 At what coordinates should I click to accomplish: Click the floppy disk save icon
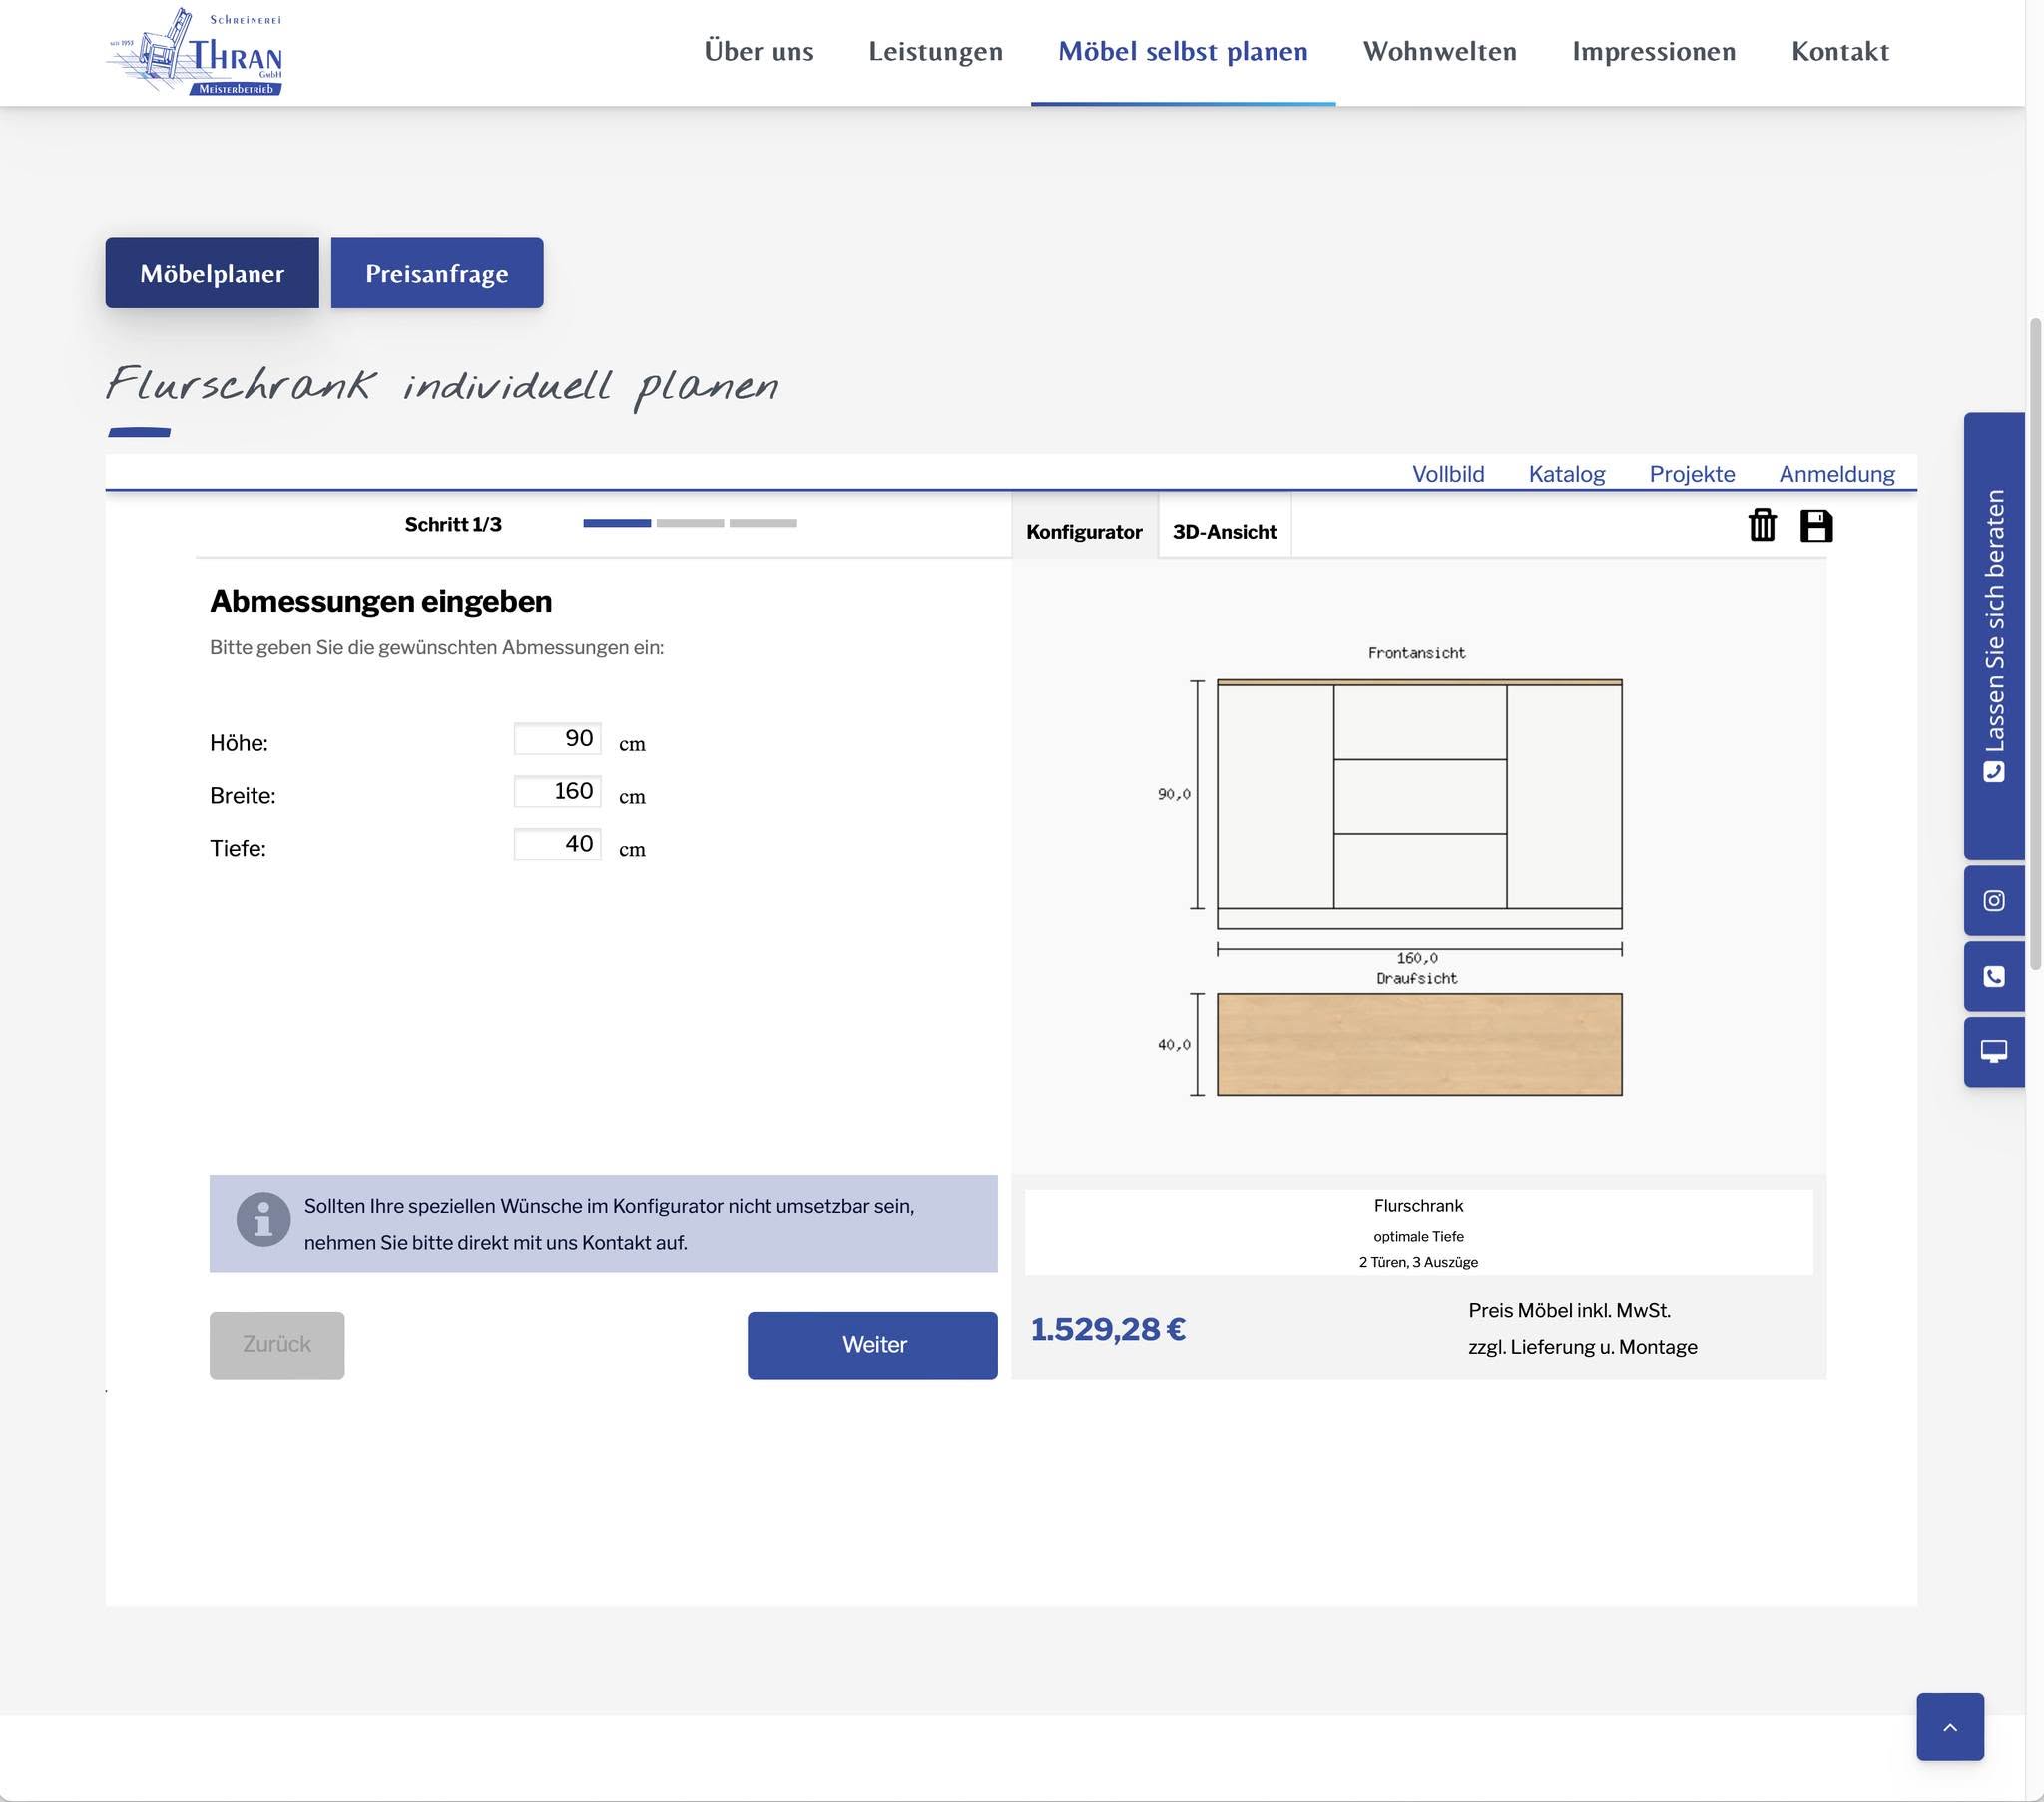click(x=1815, y=525)
